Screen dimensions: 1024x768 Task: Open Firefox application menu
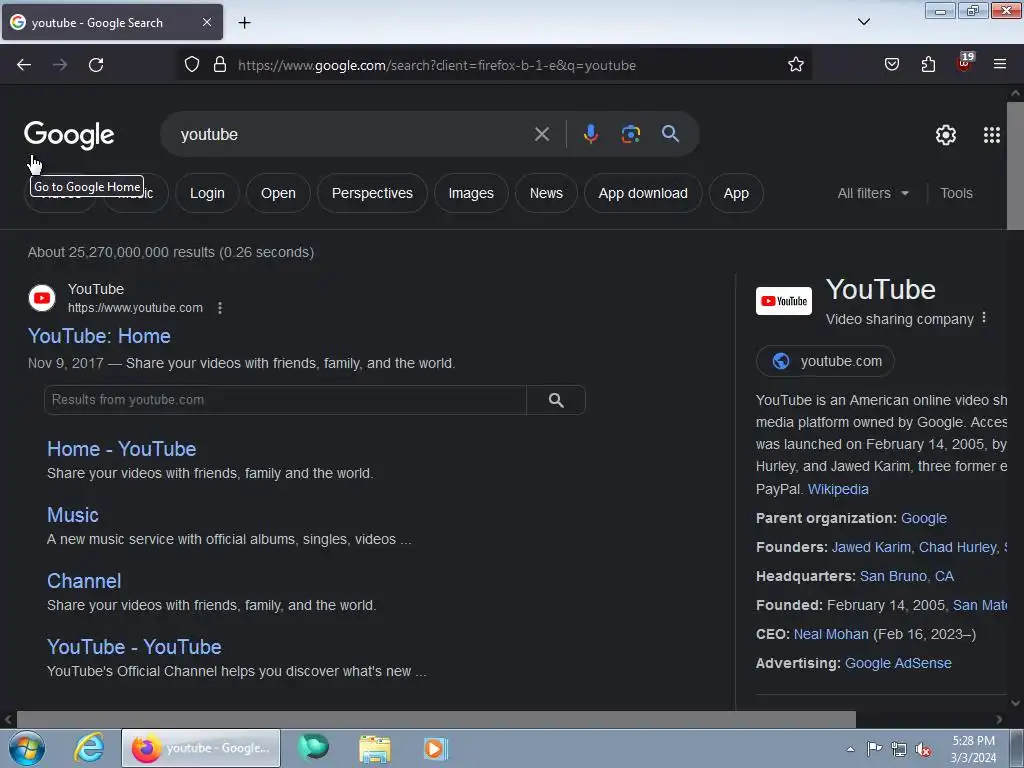click(999, 64)
